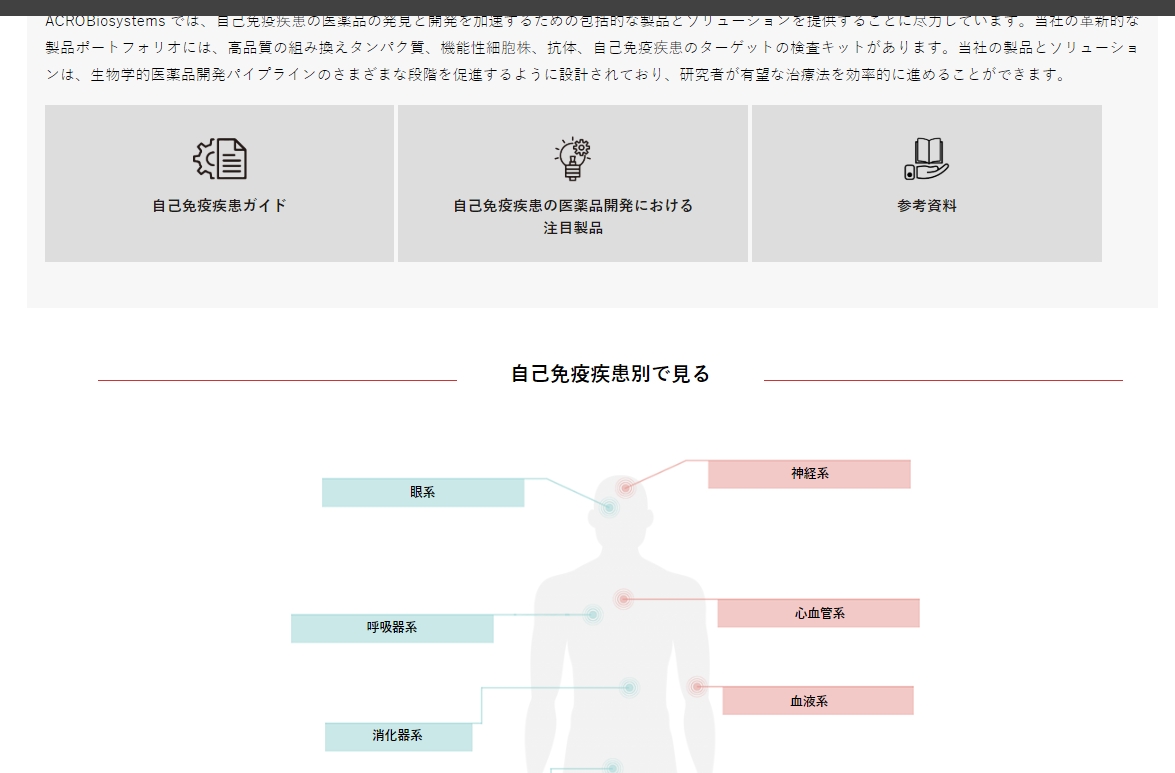The height and width of the screenshot is (773, 1175).
Task: Select the 神経系 category label
Action: pos(809,474)
